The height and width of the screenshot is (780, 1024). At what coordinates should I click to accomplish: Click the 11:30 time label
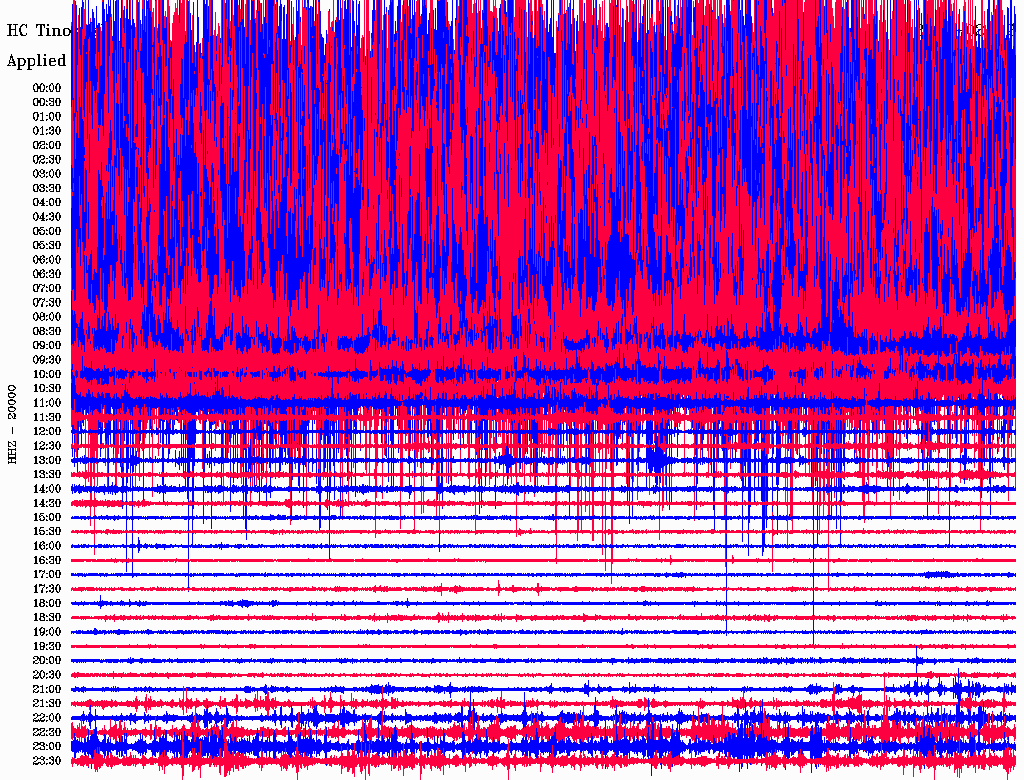pyautogui.click(x=47, y=417)
